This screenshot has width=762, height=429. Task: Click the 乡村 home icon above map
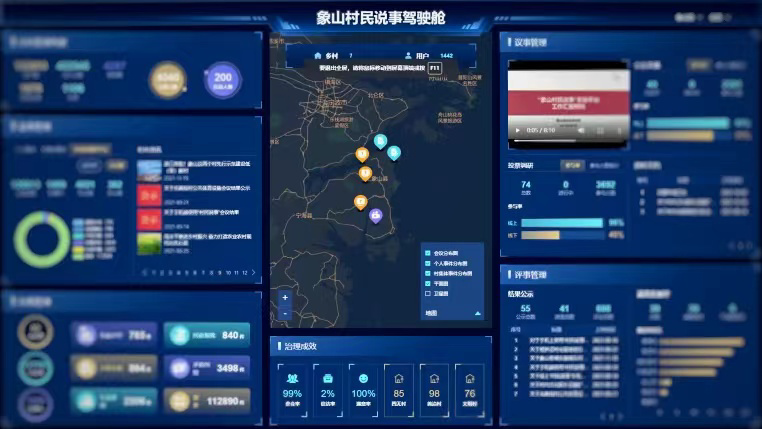(318, 55)
